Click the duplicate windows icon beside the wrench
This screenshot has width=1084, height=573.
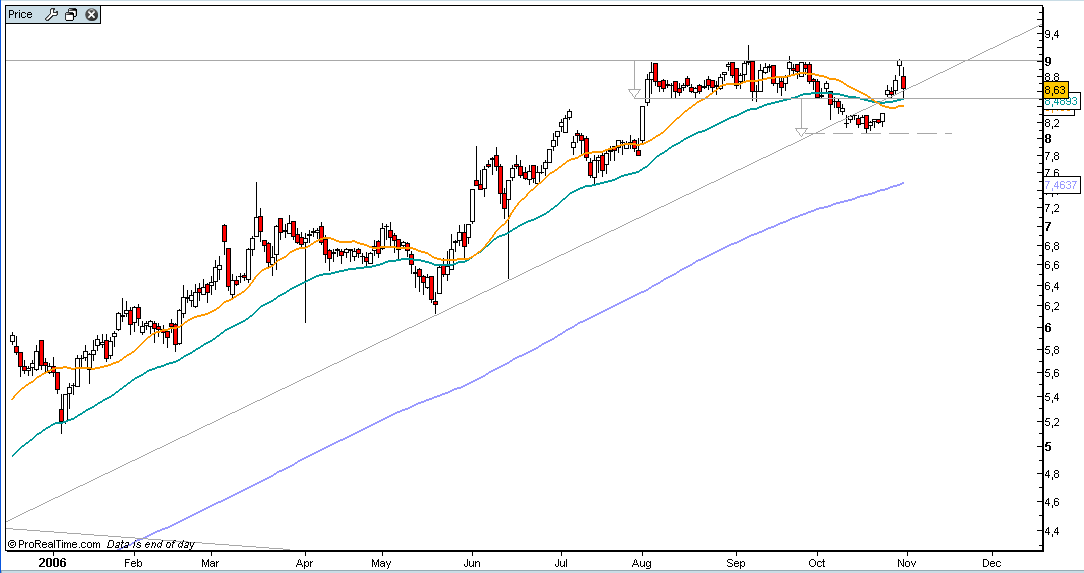tap(71, 15)
